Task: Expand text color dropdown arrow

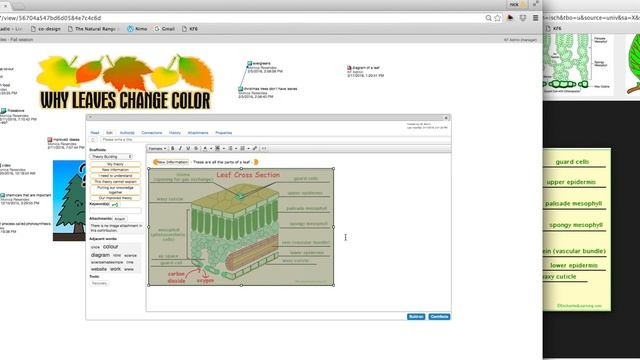Action: point(211,149)
